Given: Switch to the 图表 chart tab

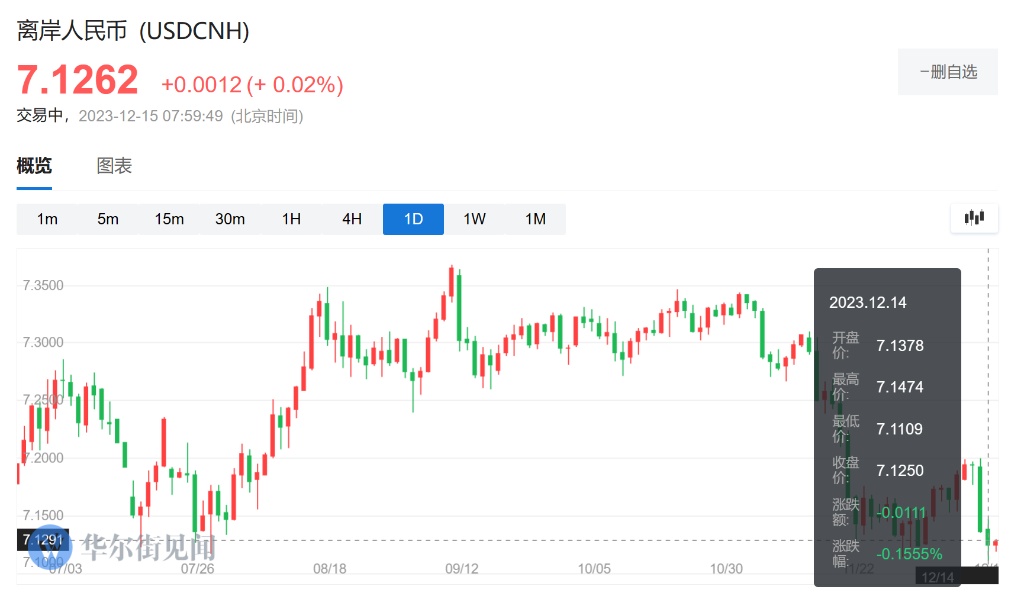Looking at the screenshot, I should coord(114,166).
